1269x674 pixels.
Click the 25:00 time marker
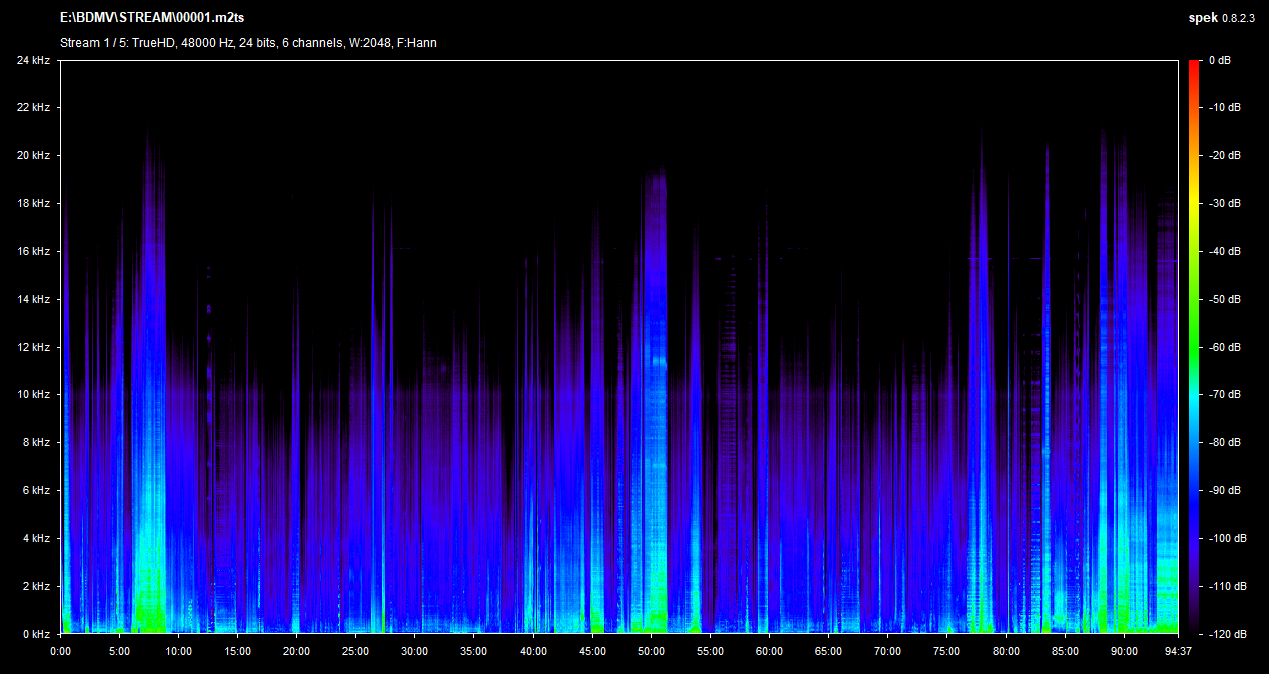(355, 651)
